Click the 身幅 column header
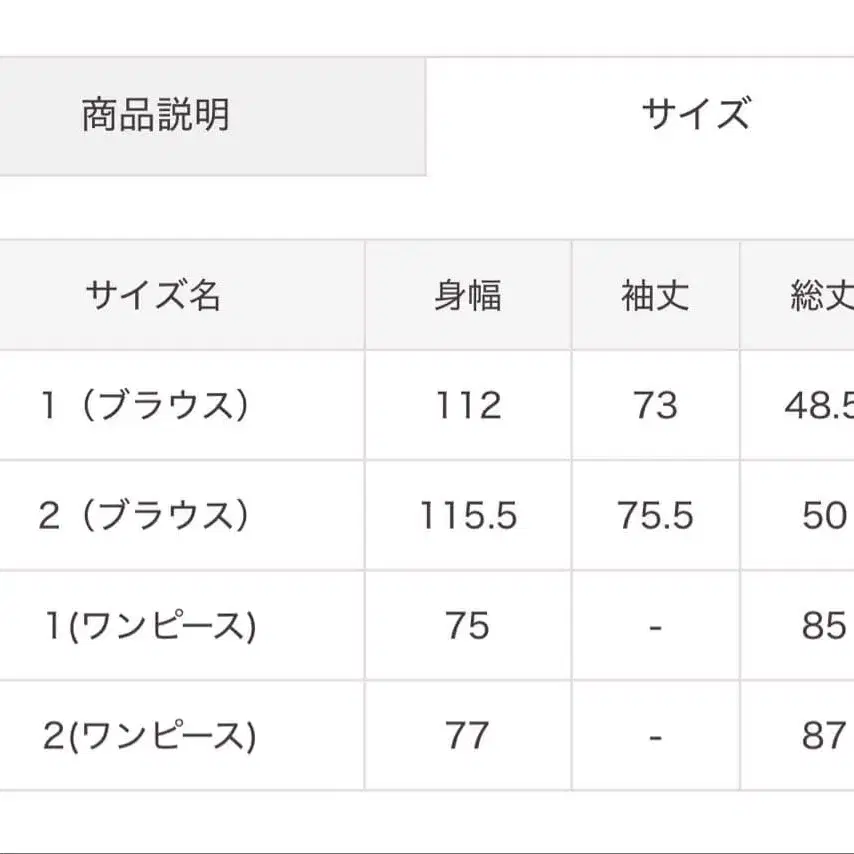Viewport: 854px width, 854px height. coord(467,296)
